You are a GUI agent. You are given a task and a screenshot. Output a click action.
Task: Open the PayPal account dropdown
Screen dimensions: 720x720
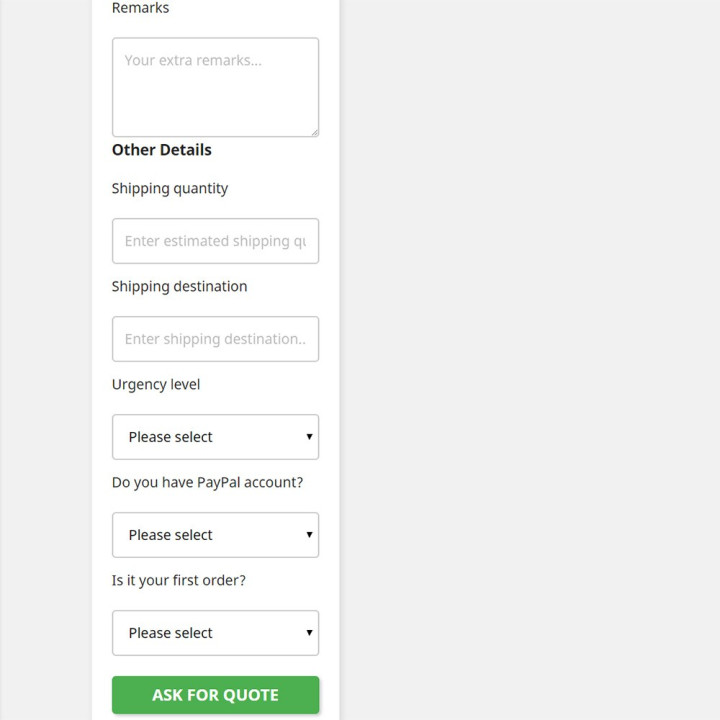215,535
